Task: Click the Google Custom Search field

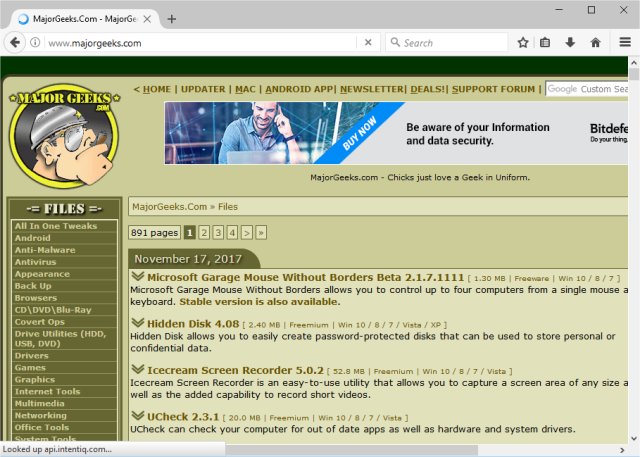Action: (602, 89)
